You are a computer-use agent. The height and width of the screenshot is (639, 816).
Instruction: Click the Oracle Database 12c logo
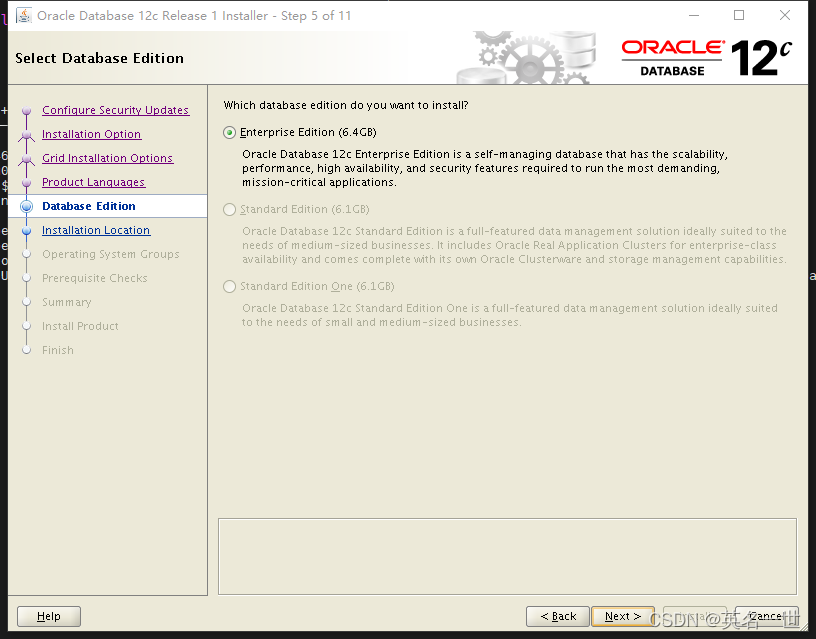point(707,58)
